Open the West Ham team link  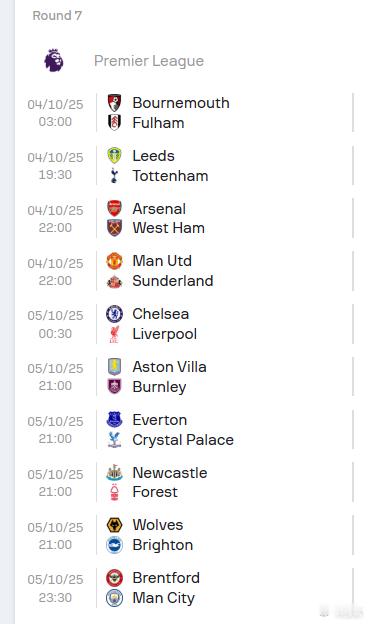[x=169, y=228]
